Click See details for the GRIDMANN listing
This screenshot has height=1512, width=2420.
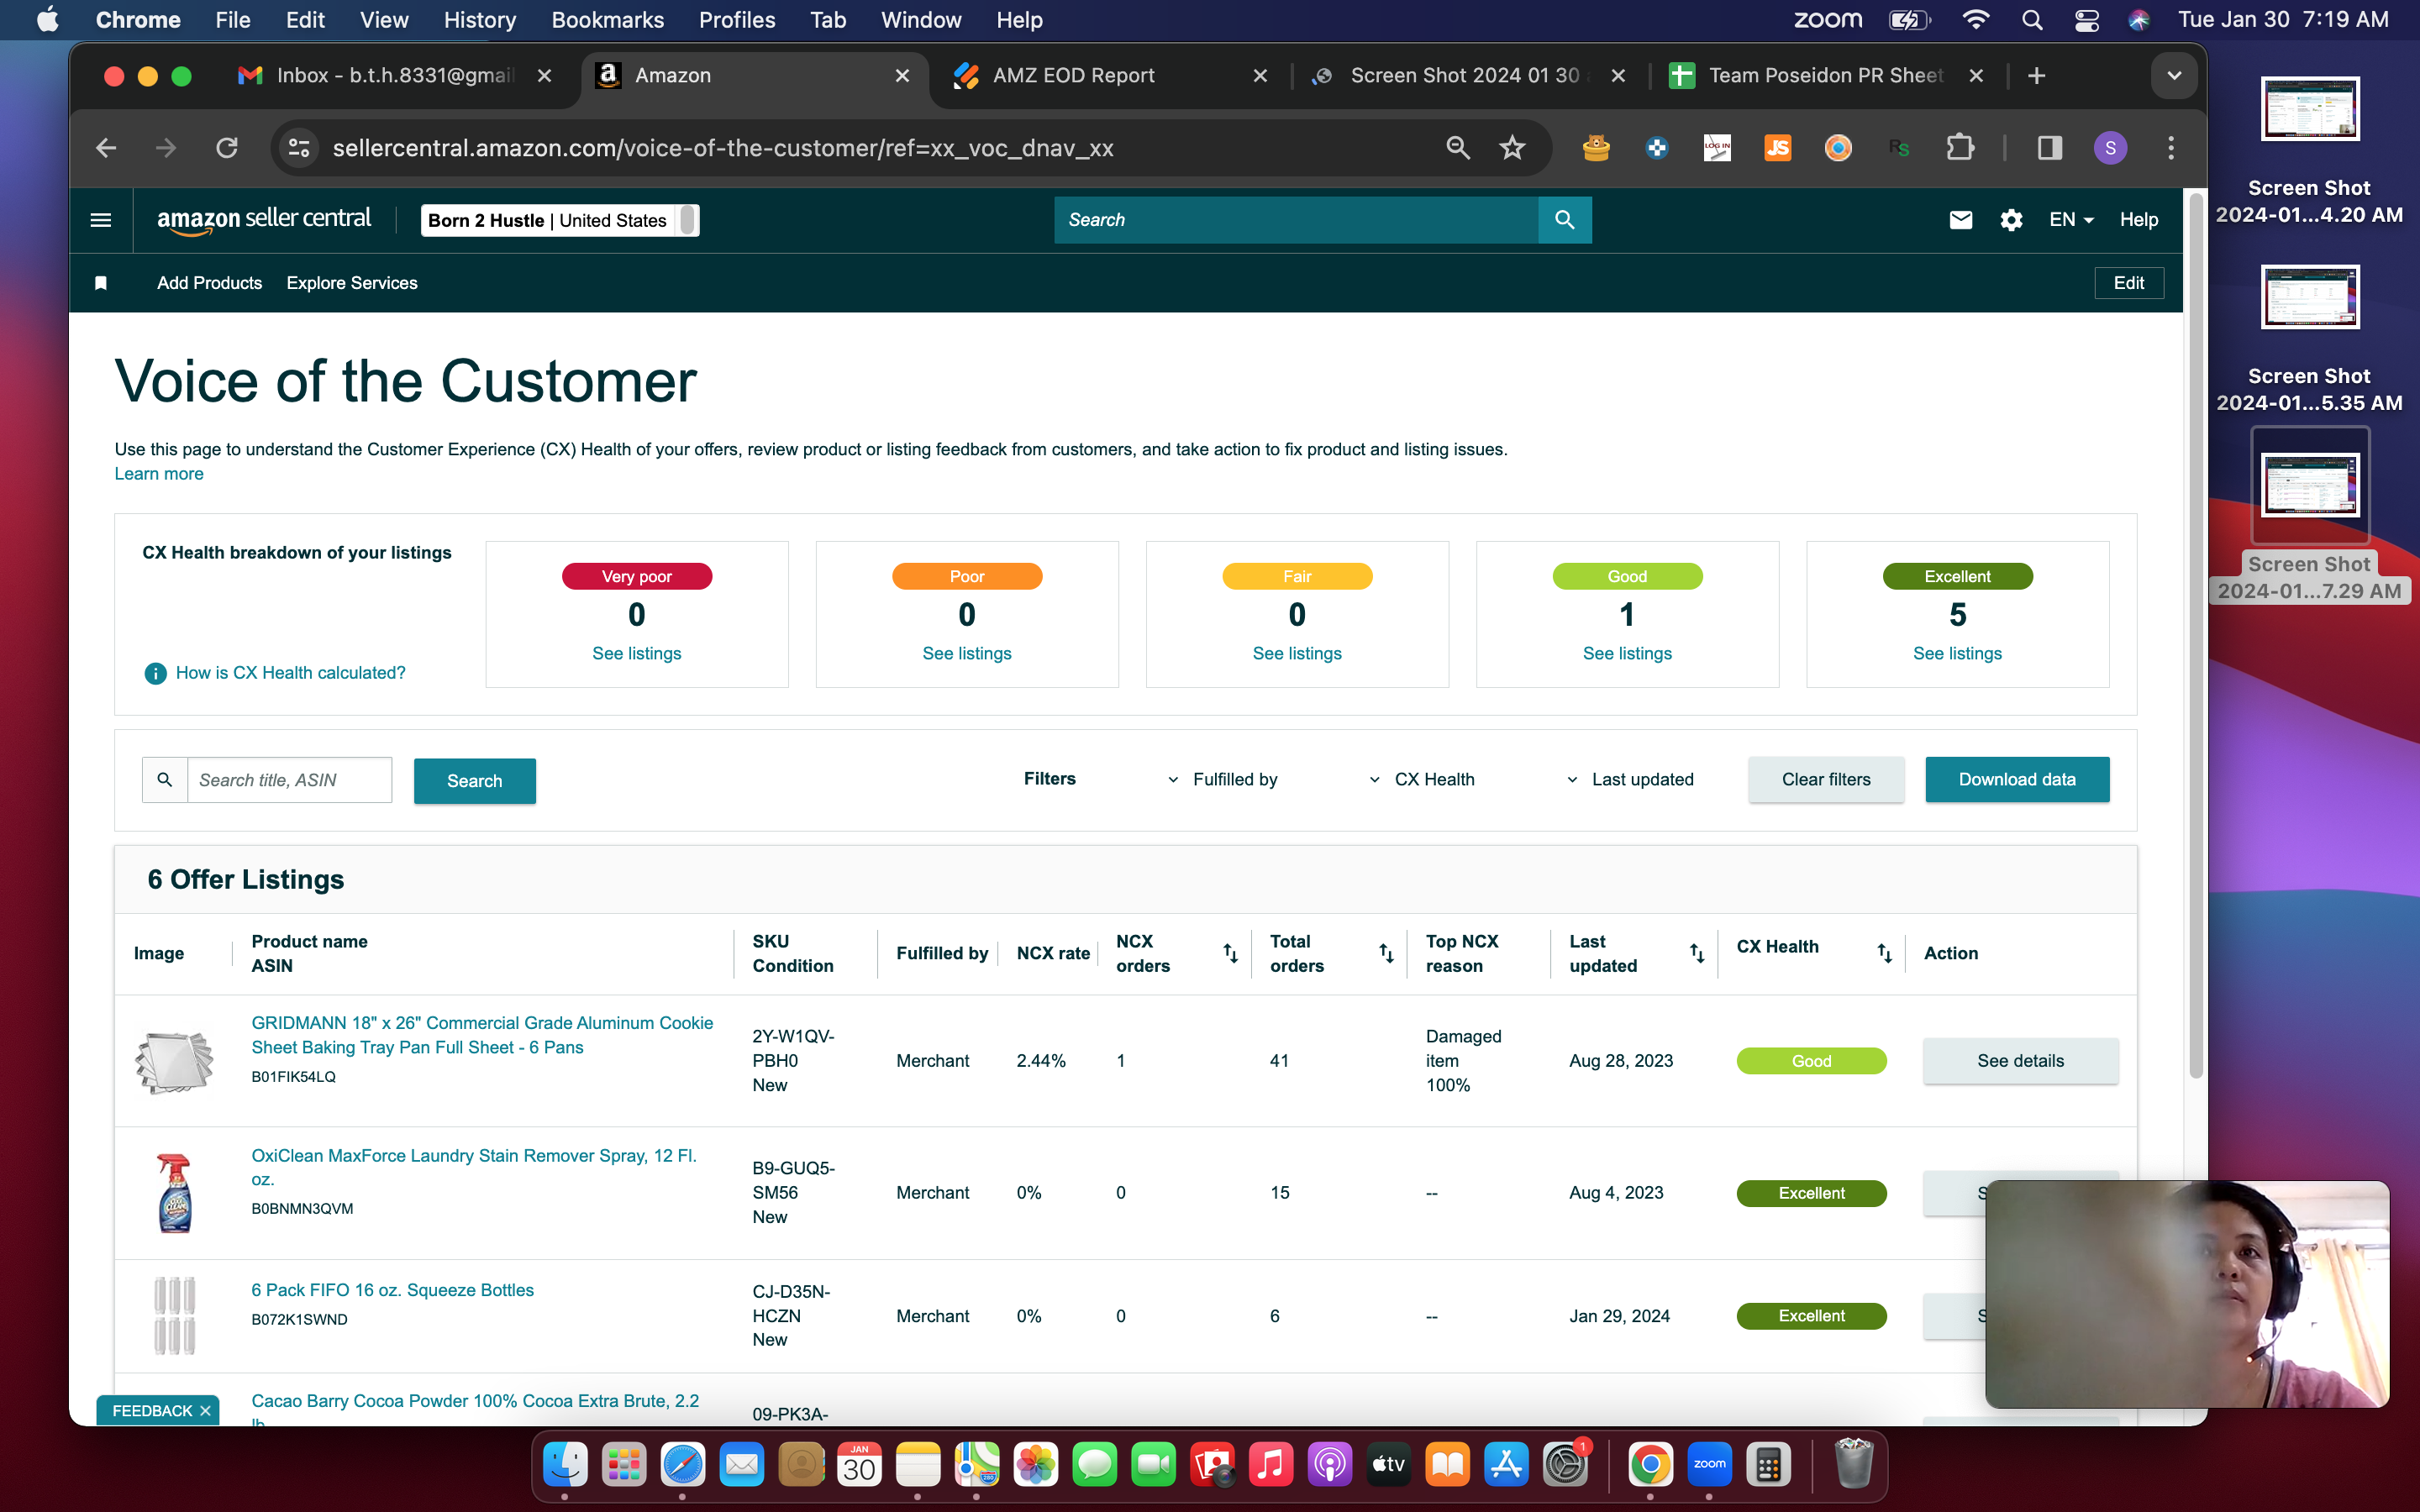2020,1061
